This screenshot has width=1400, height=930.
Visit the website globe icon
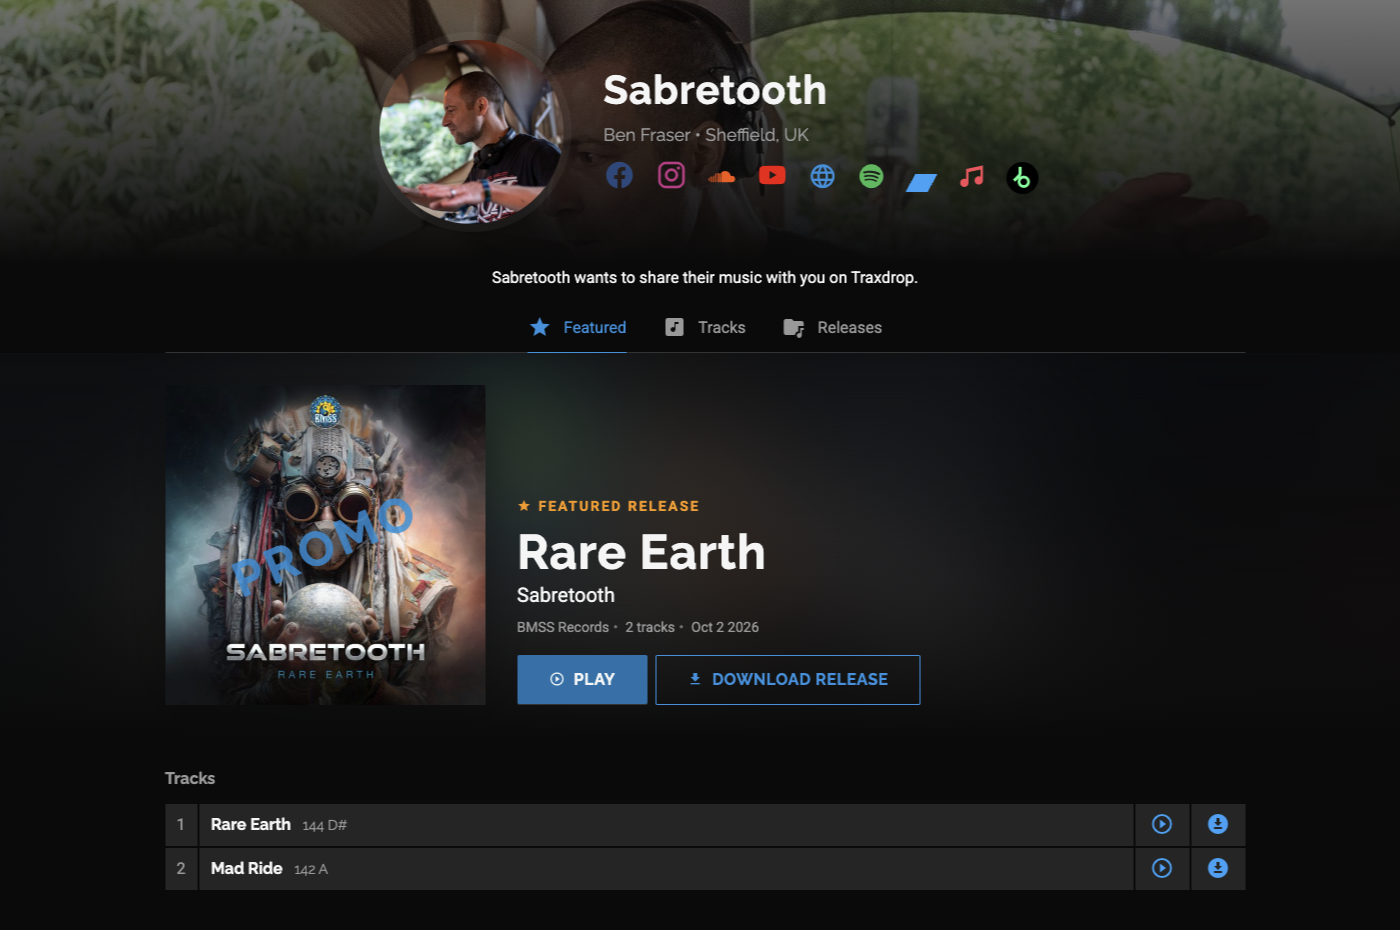[x=822, y=177]
